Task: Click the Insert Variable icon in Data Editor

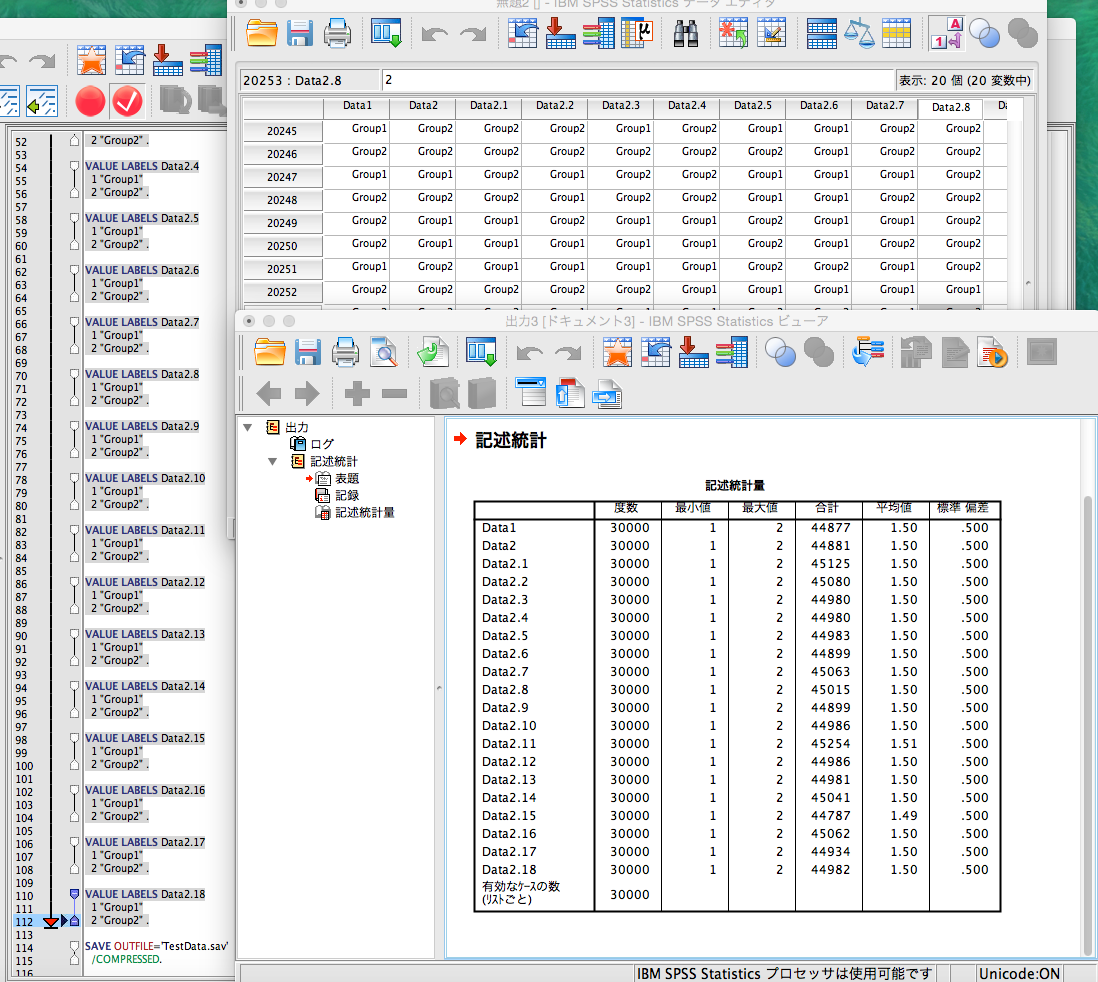Action: pyautogui.click(x=772, y=33)
